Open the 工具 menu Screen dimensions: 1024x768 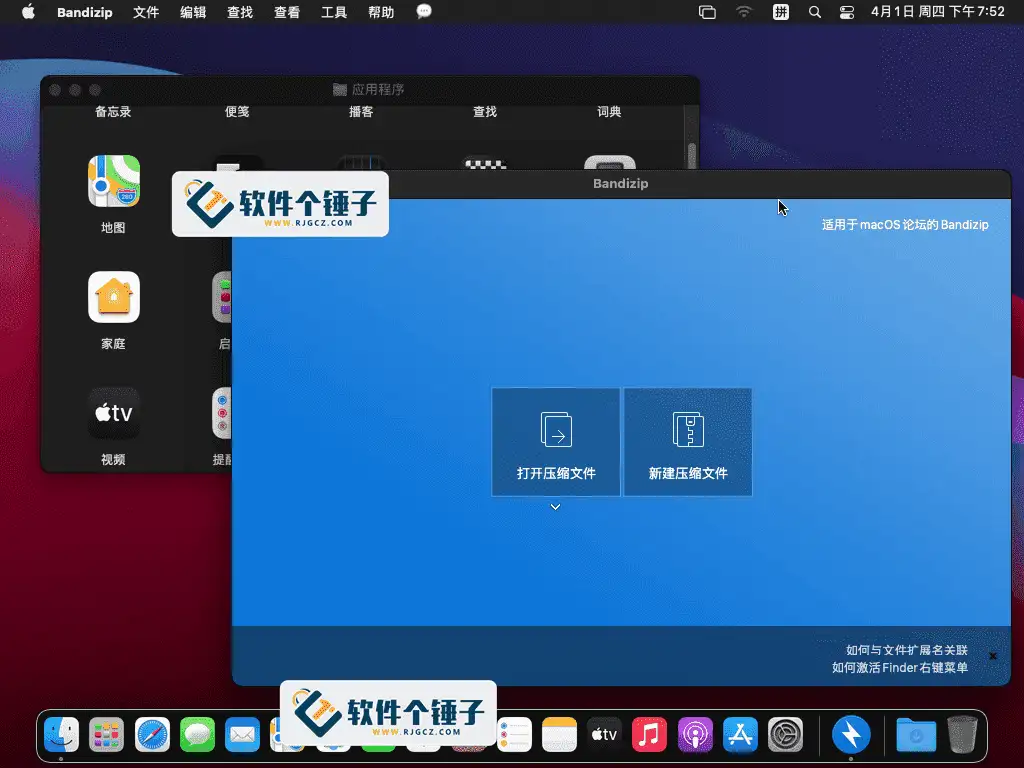click(334, 13)
